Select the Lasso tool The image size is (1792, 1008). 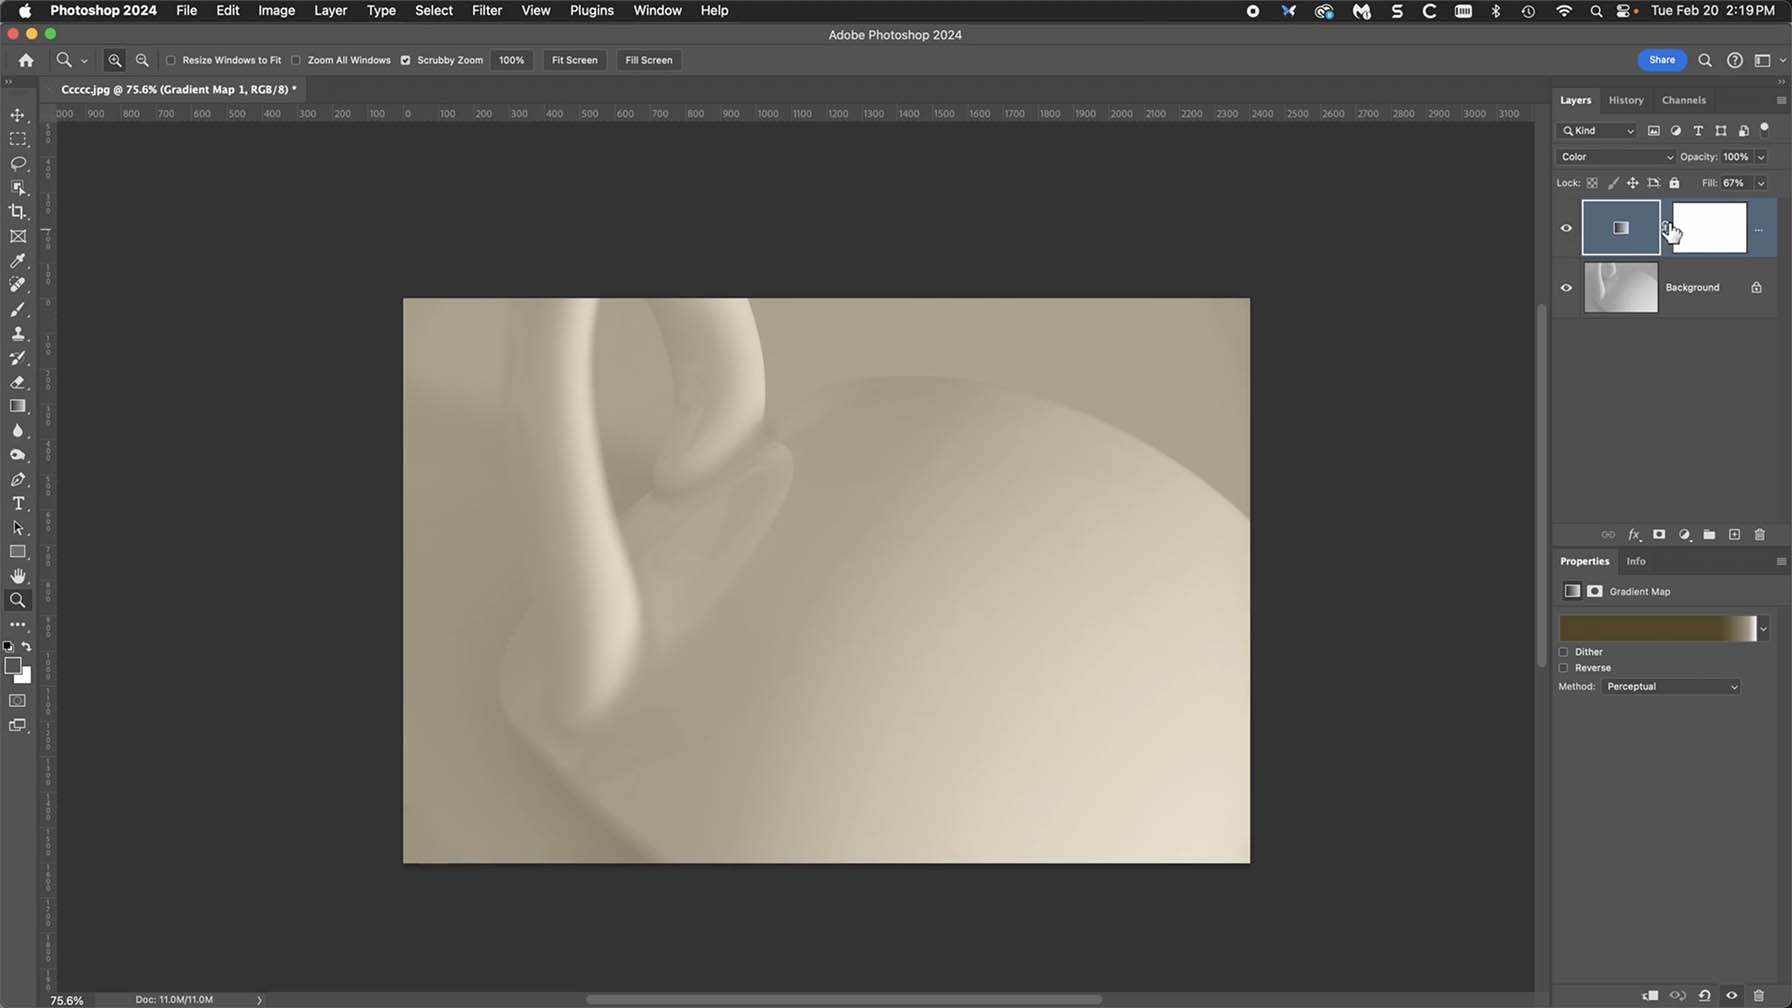point(17,164)
